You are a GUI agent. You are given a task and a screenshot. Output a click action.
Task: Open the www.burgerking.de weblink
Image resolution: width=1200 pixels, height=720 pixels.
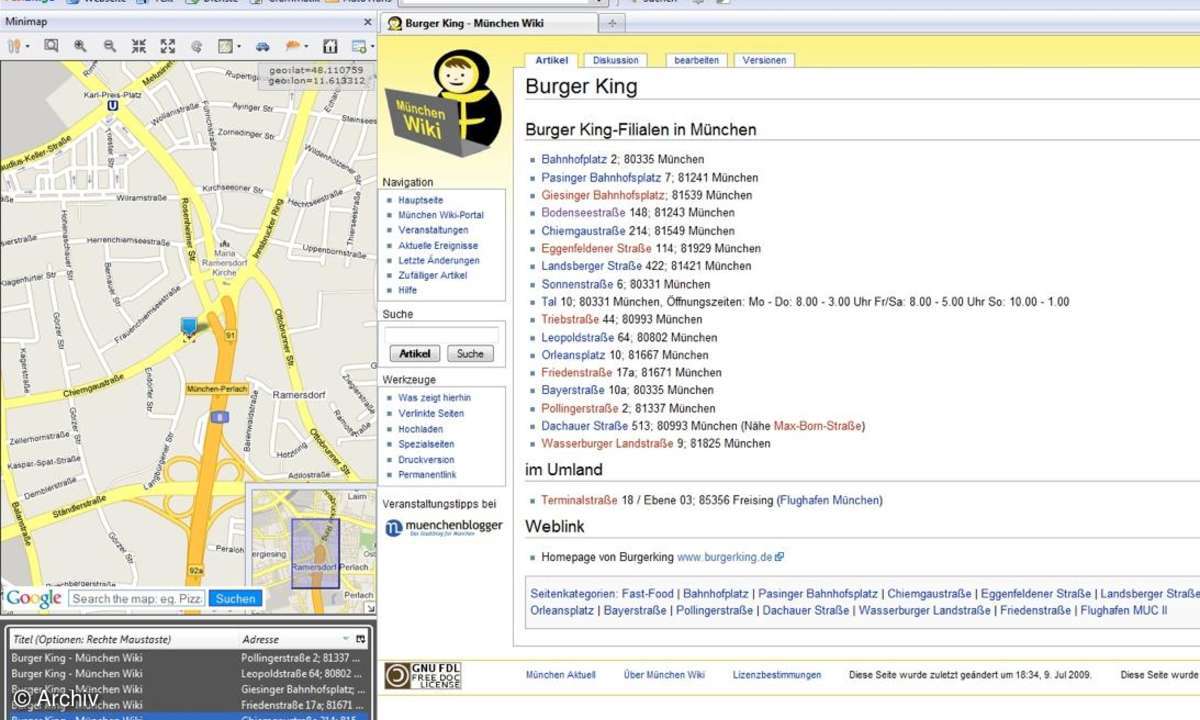point(725,557)
